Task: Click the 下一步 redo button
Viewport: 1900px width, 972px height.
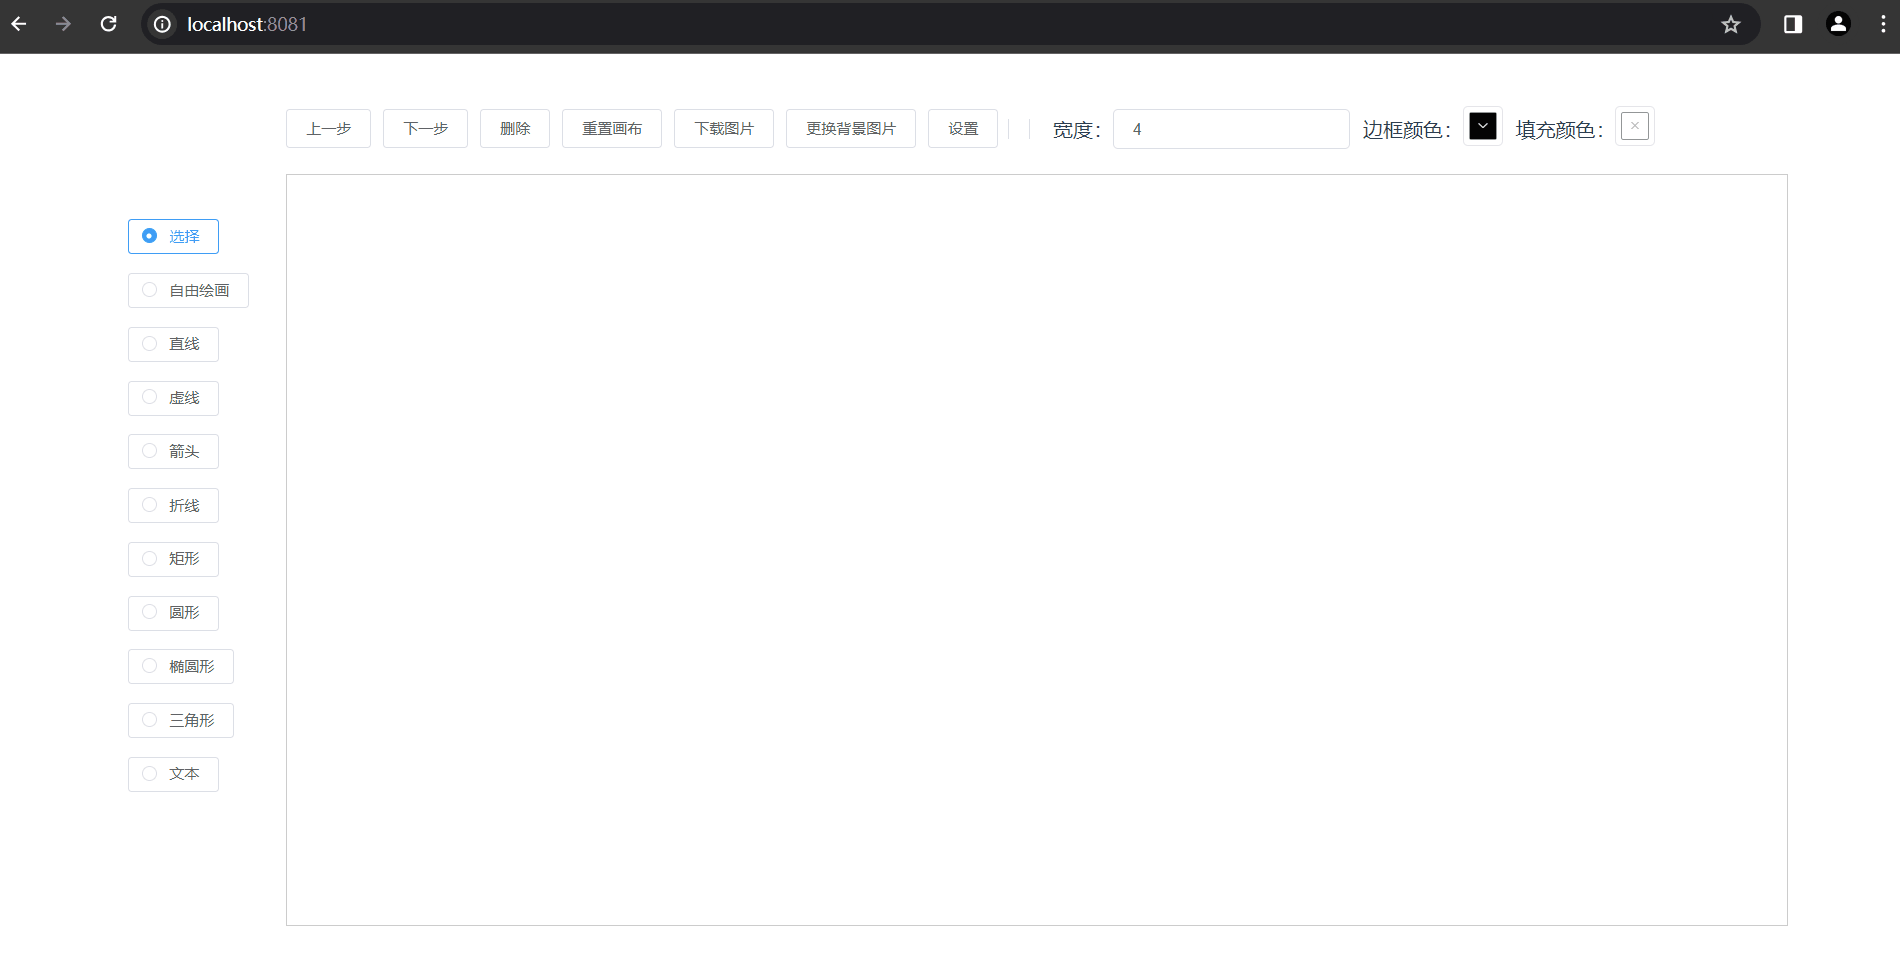Action: [425, 129]
